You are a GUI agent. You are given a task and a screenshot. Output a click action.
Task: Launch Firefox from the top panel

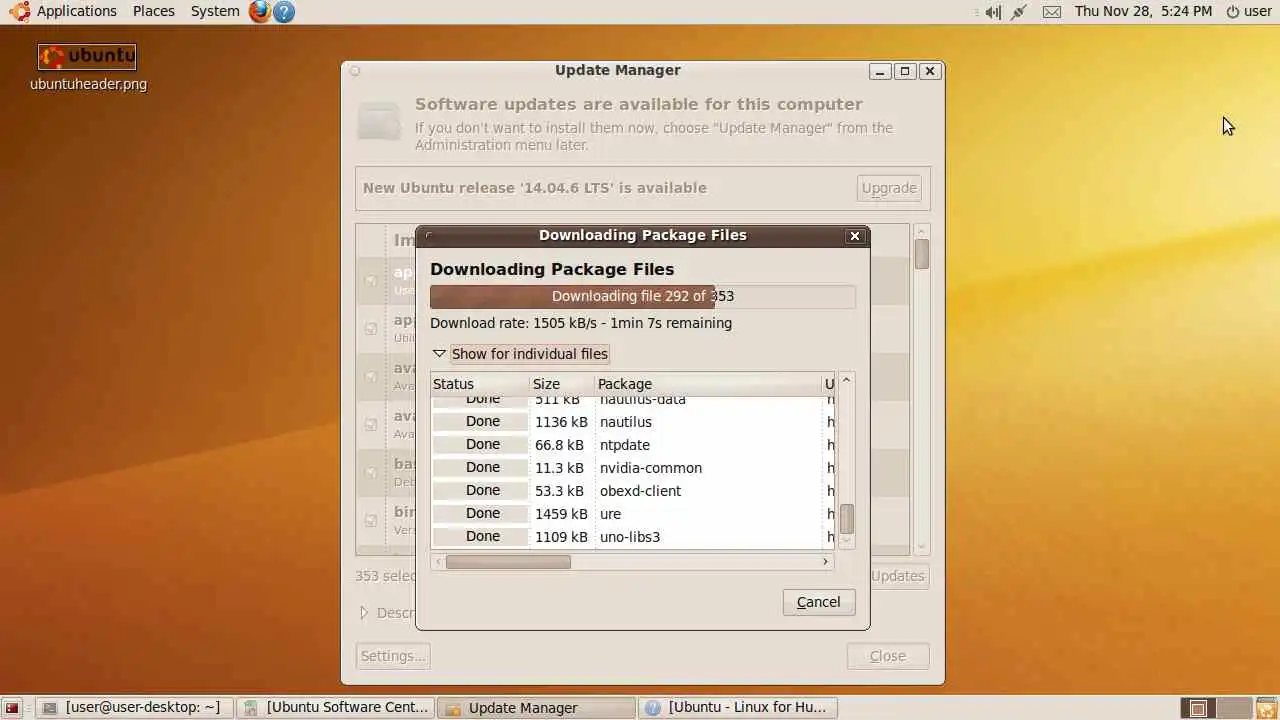click(x=260, y=11)
